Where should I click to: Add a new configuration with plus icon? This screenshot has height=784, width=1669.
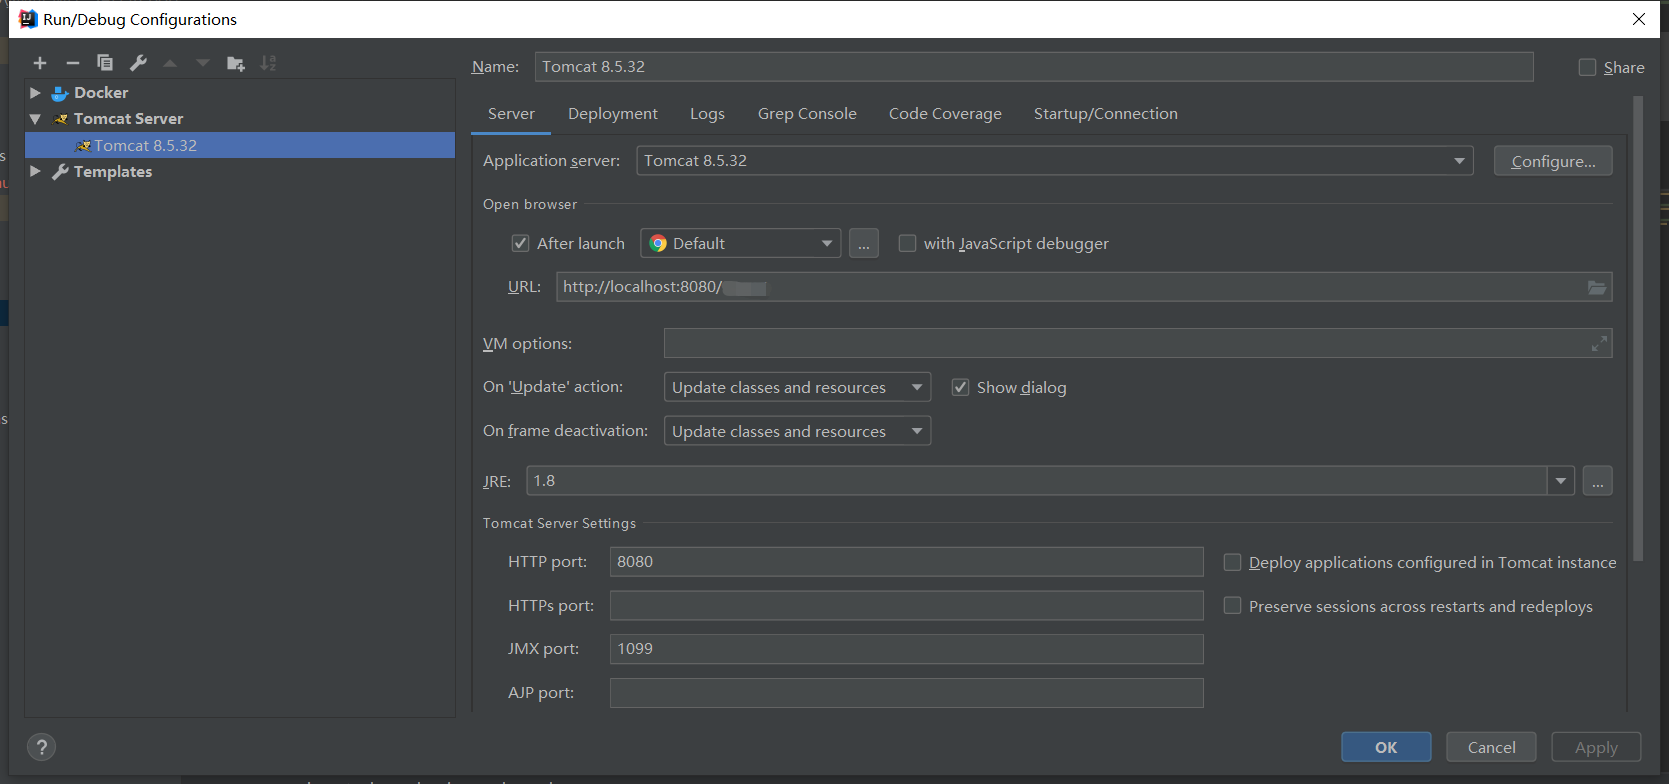(x=40, y=63)
